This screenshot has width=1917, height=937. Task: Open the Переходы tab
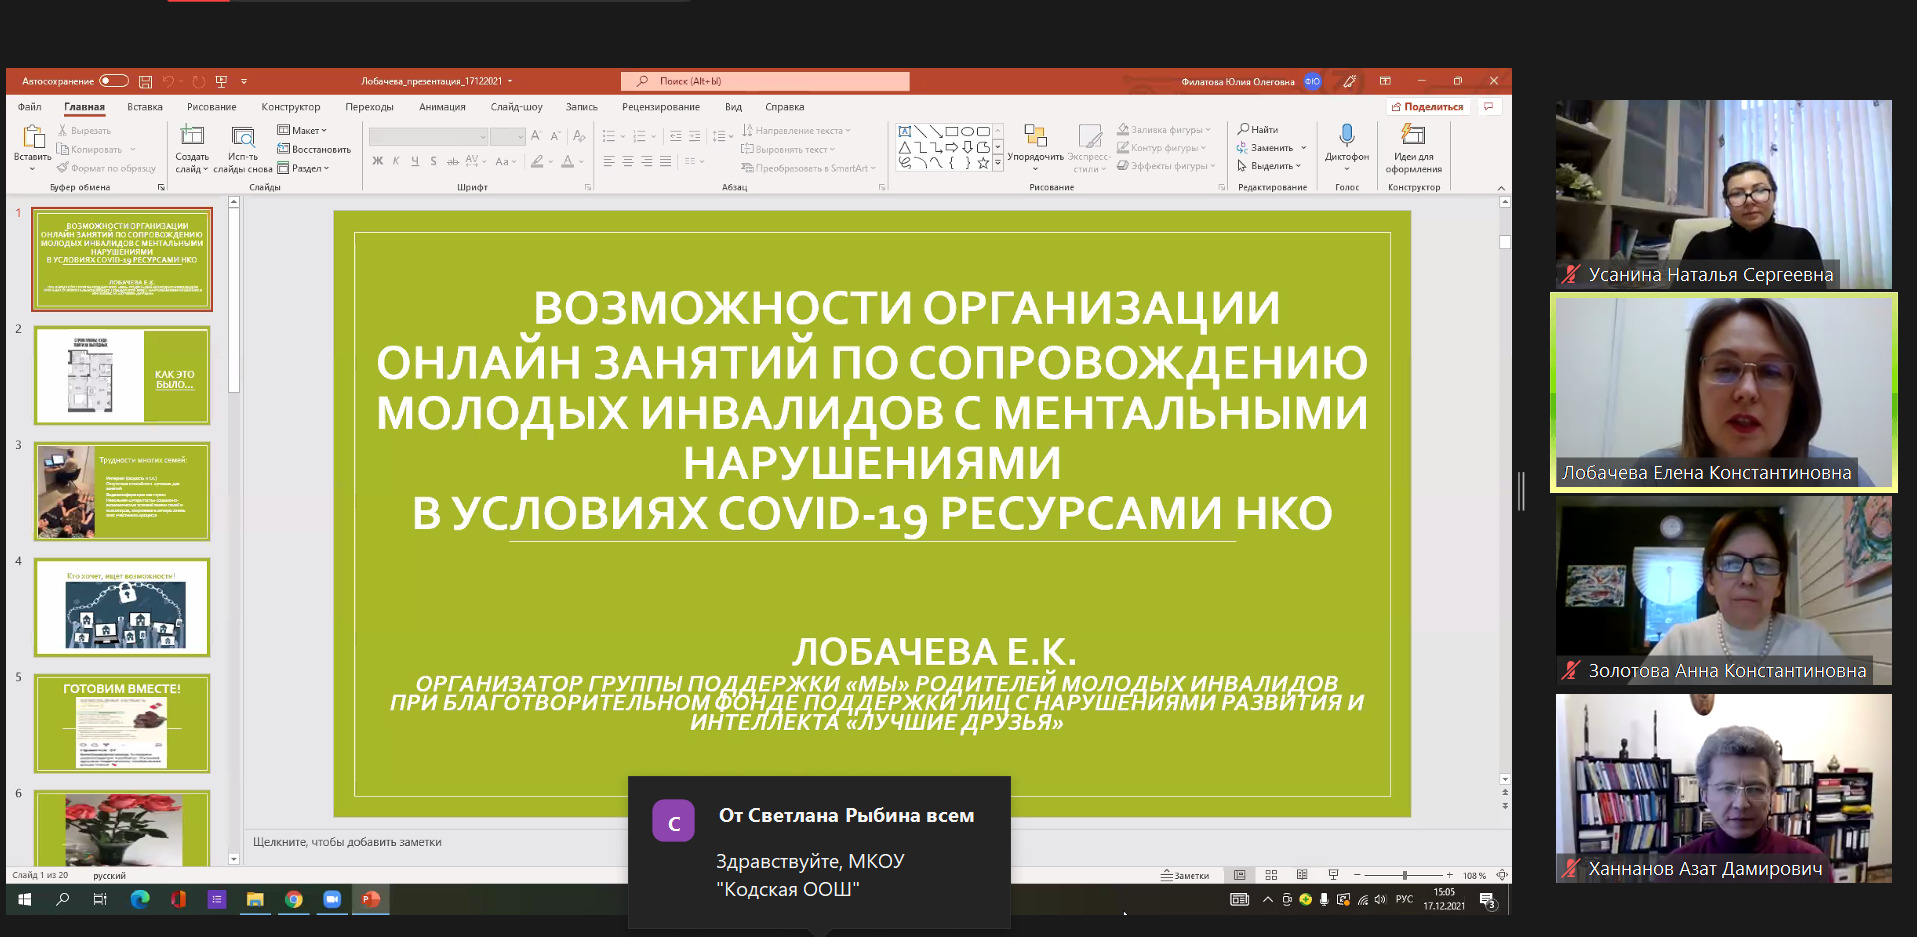369,107
